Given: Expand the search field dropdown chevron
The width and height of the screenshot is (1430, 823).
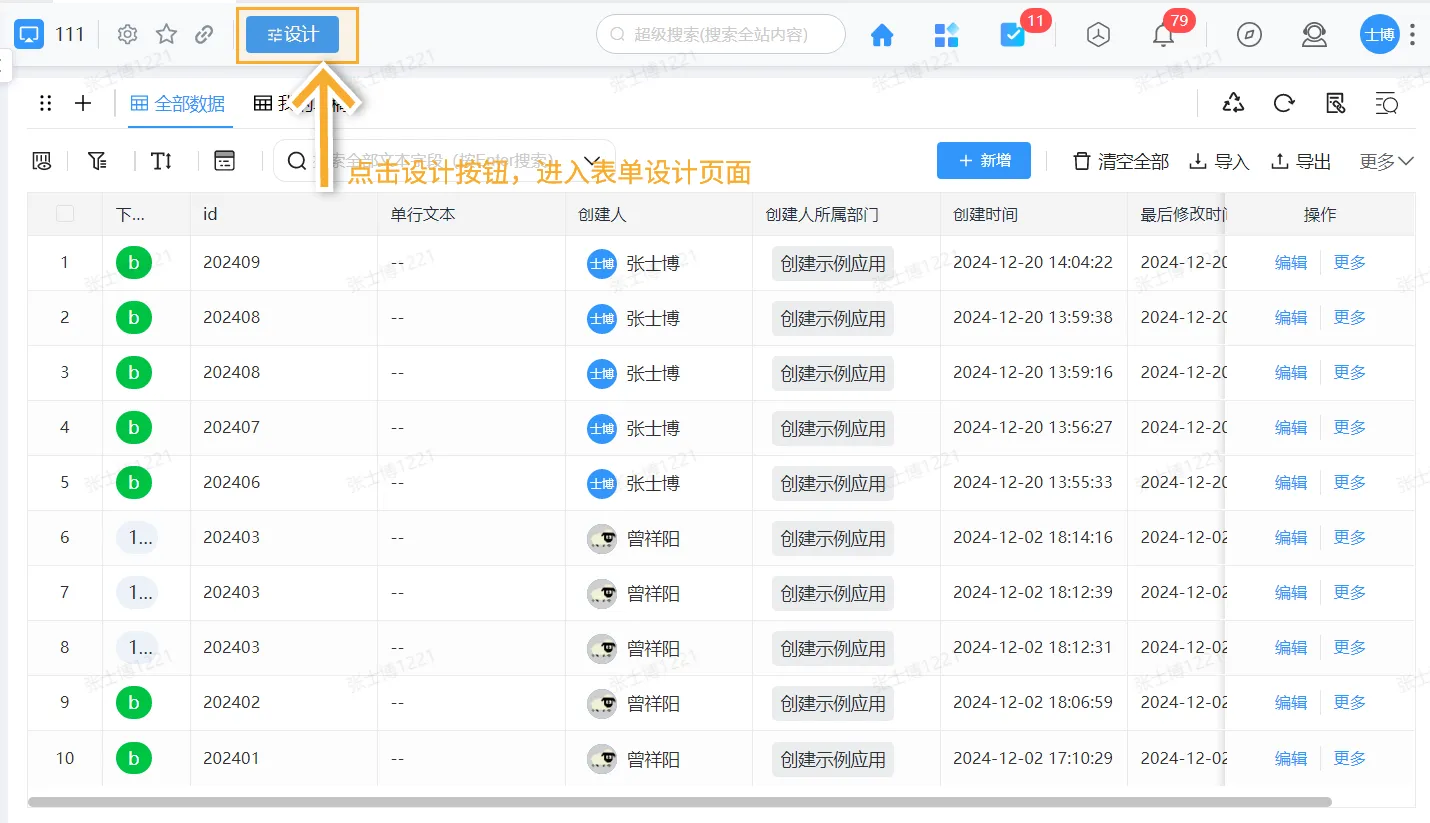Looking at the screenshot, I should 592,161.
